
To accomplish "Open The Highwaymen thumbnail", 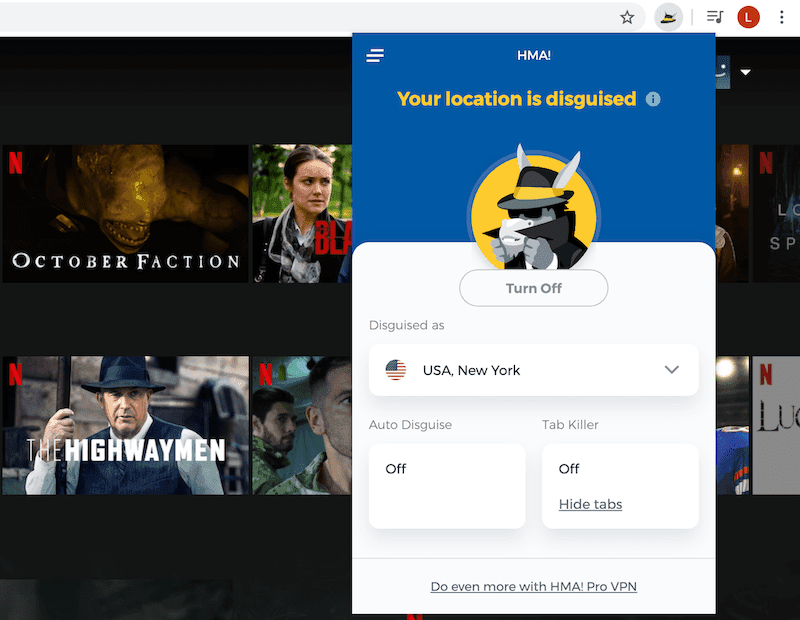I will point(126,425).
